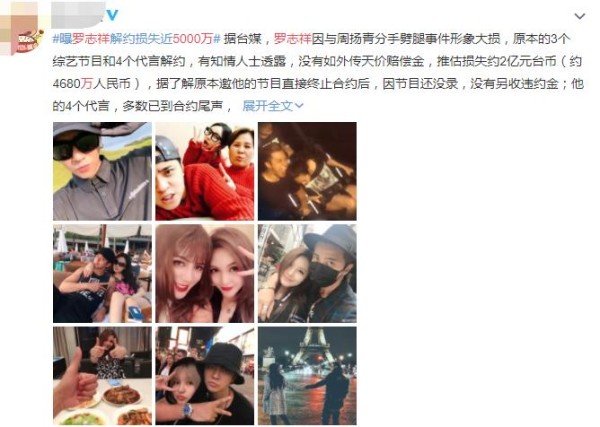The width and height of the screenshot is (600, 427).
Task: Click the post body text paragraph
Action: click(318, 72)
